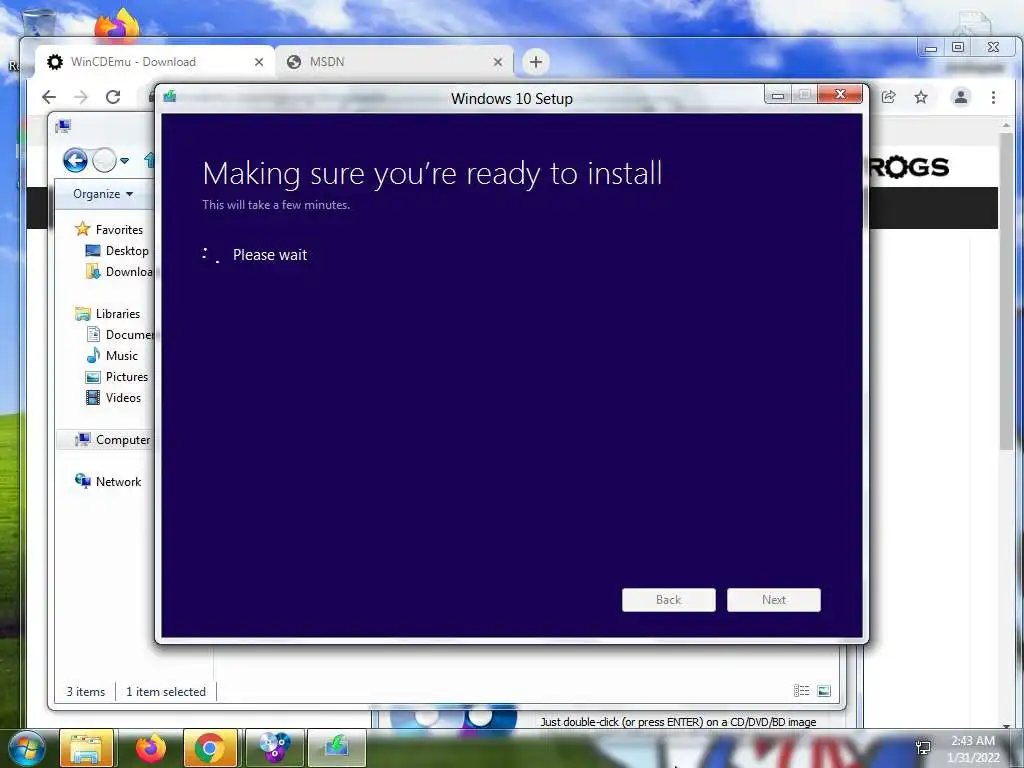Select Desktop in Explorer navigation pane

[x=118, y=251]
